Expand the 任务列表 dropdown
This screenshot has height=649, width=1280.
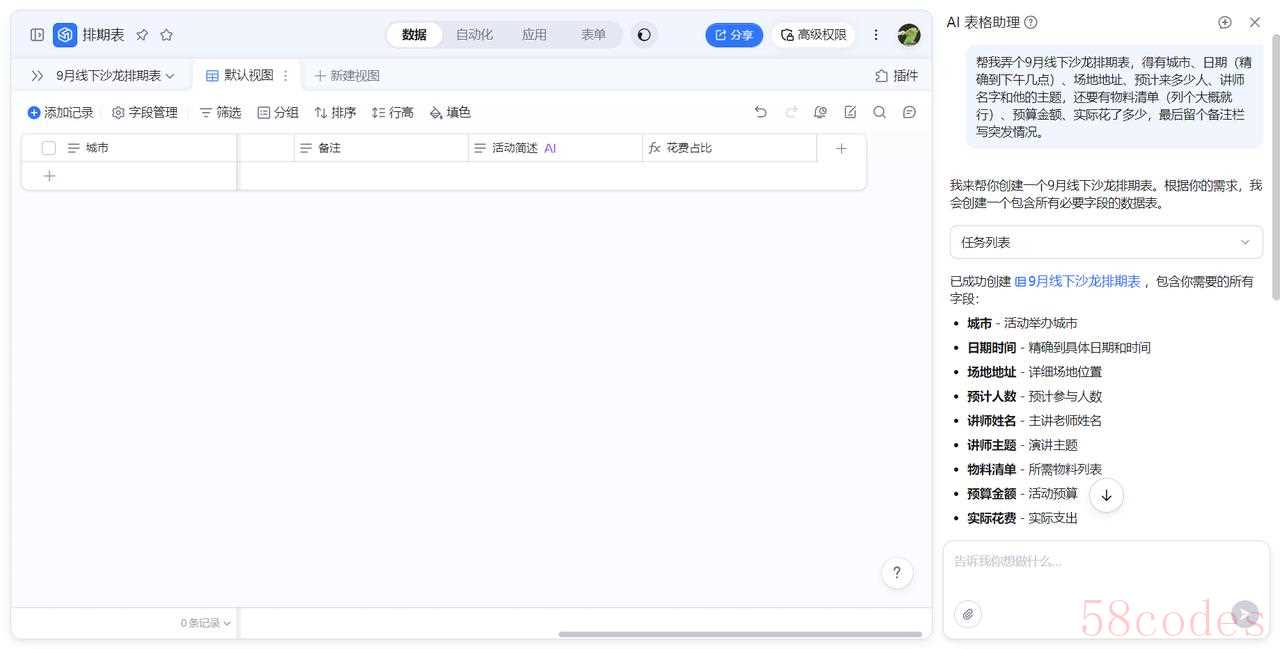point(1105,242)
